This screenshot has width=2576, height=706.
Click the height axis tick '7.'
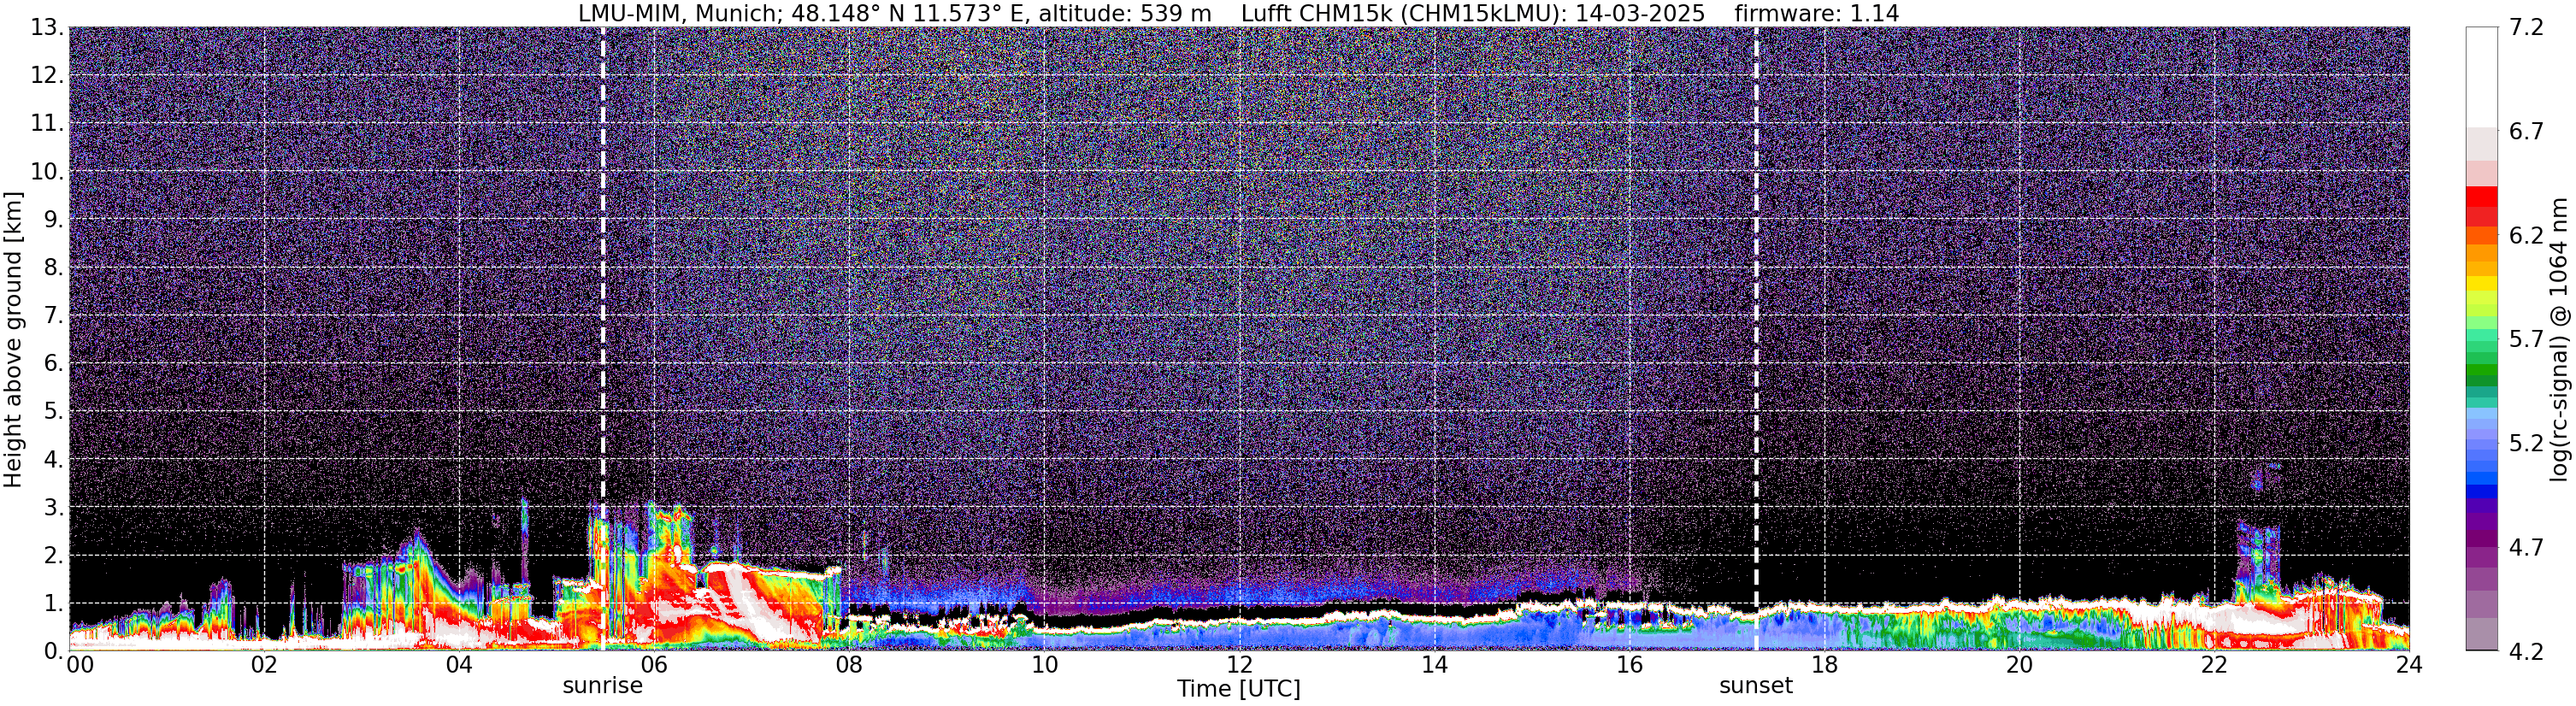[53, 315]
